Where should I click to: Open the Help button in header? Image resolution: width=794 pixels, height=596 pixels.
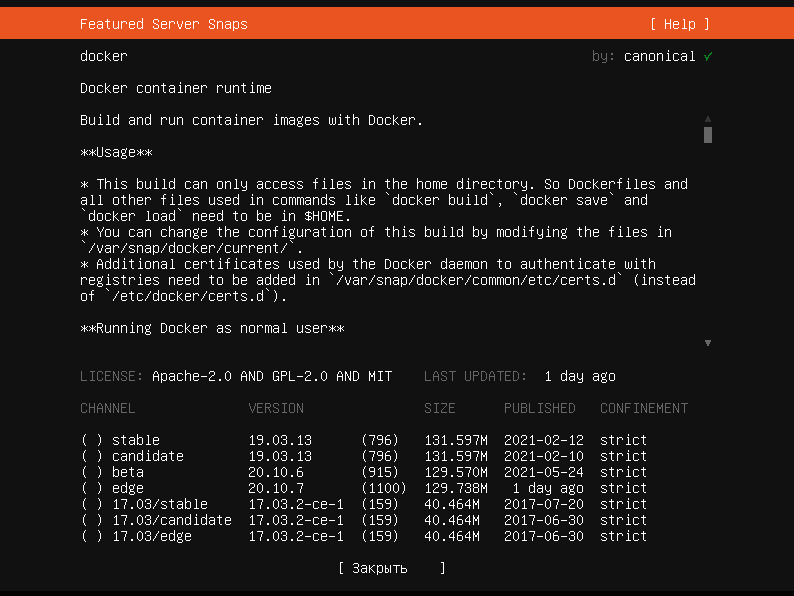tap(680, 24)
